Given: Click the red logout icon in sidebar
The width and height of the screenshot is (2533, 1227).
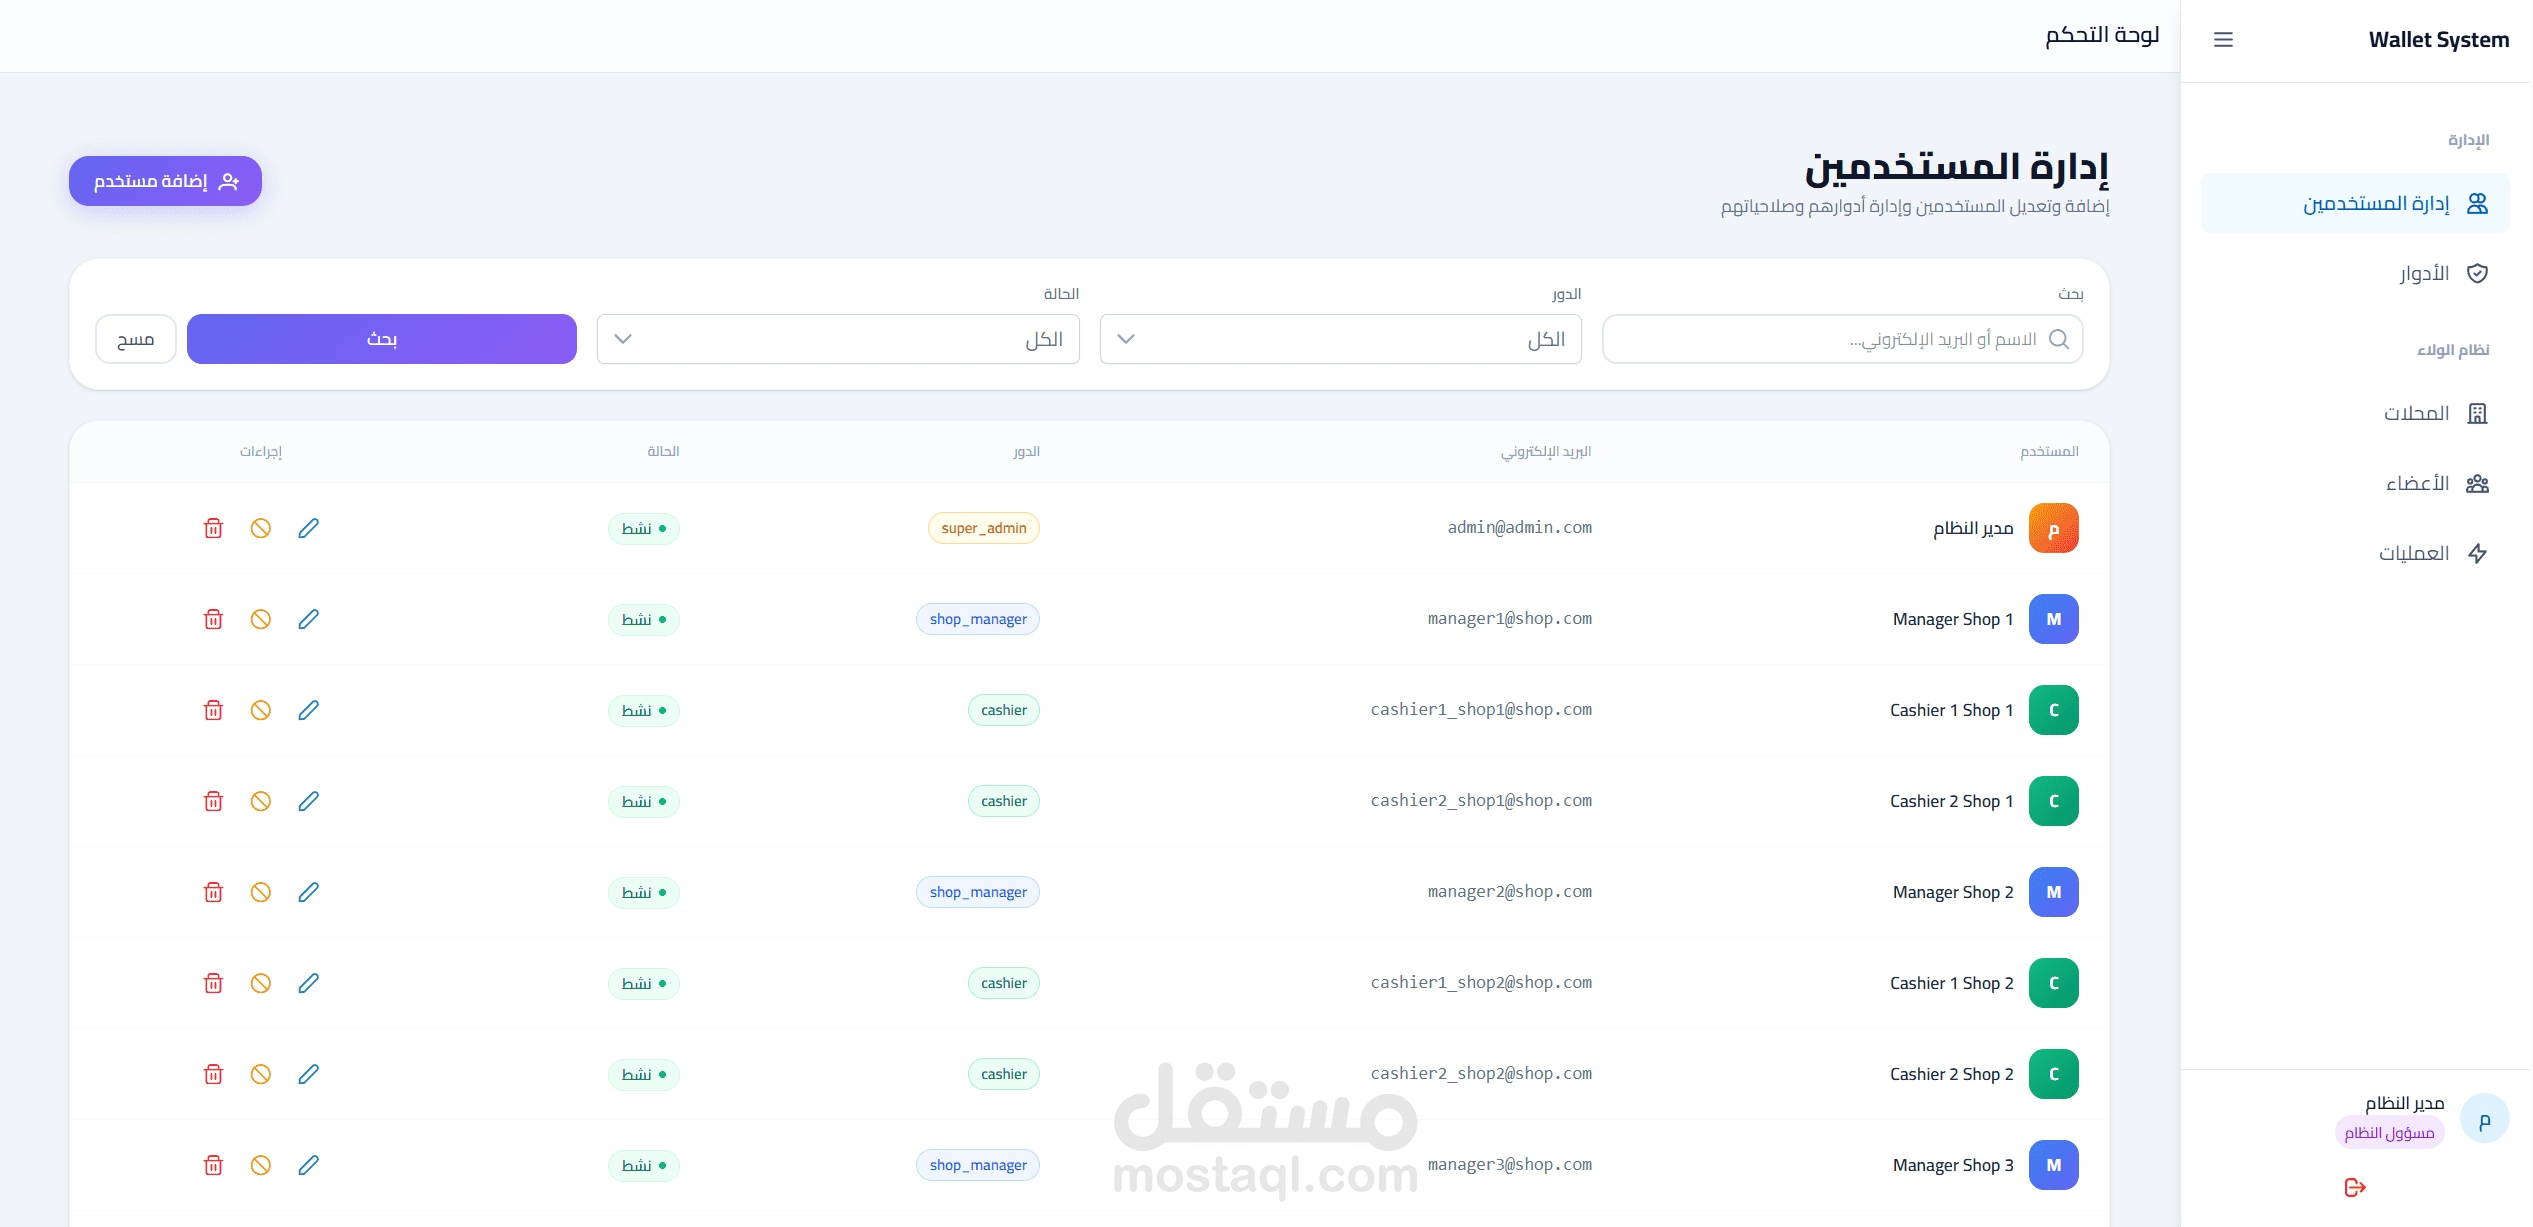Looking at the screenshot, I should coord(2355,1187).
